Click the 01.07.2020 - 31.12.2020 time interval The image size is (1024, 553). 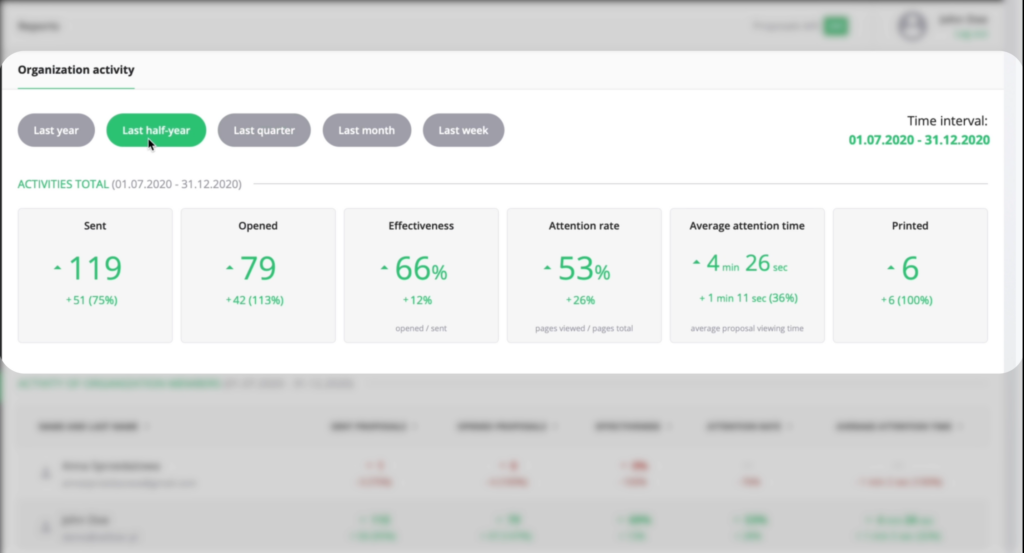(x=919, y=140)
